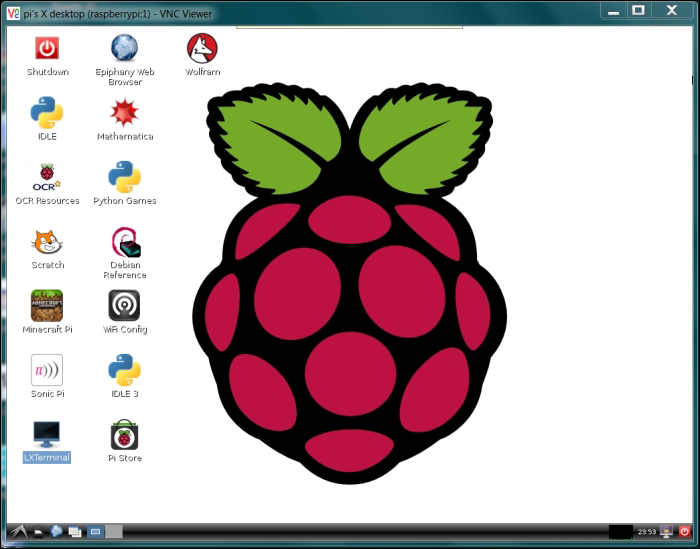
Task: Open the Debian Reference icon
Action: coord(125,242)
